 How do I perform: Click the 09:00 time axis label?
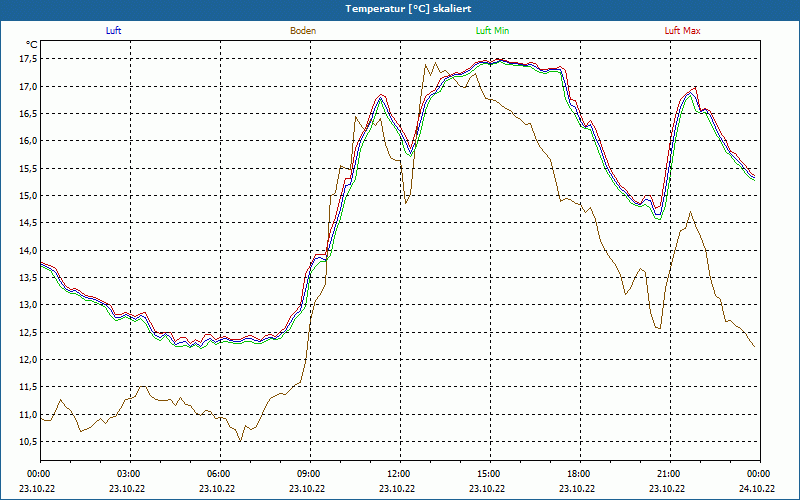pos(307,474)
